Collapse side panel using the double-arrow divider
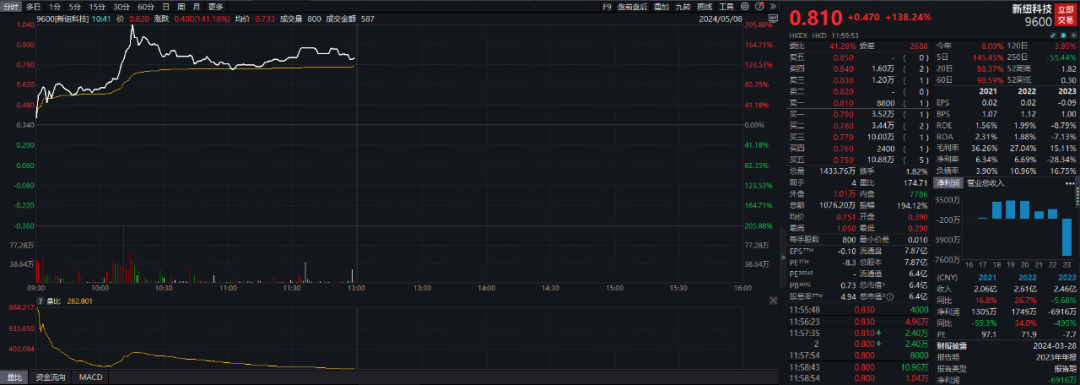This screenshot has width=1080, height=385. 784,257
